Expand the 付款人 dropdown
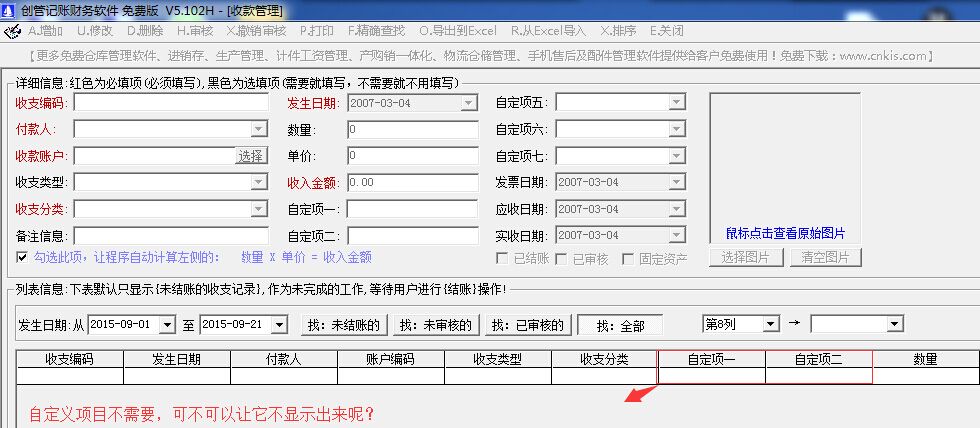 (258, 129)
